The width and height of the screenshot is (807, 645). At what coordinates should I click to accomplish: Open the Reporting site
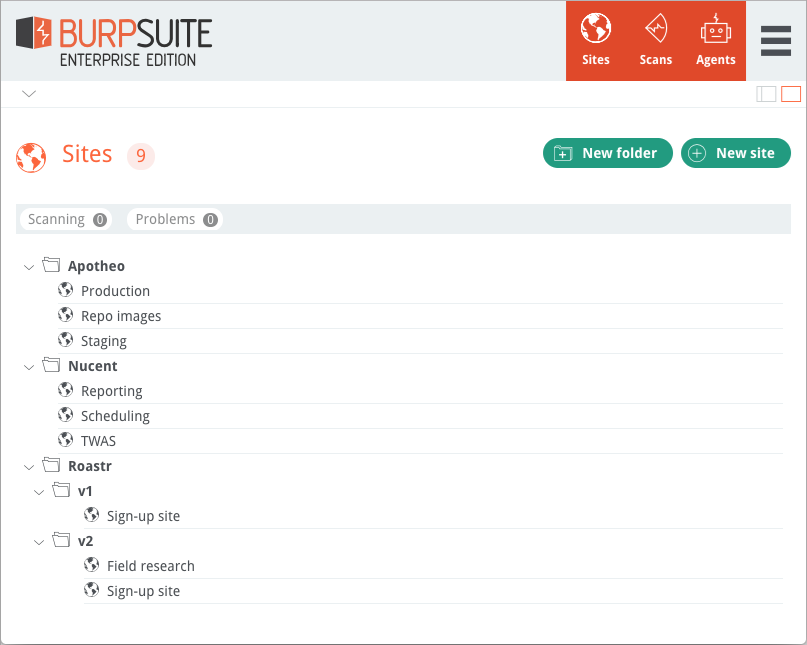point(112,391)
